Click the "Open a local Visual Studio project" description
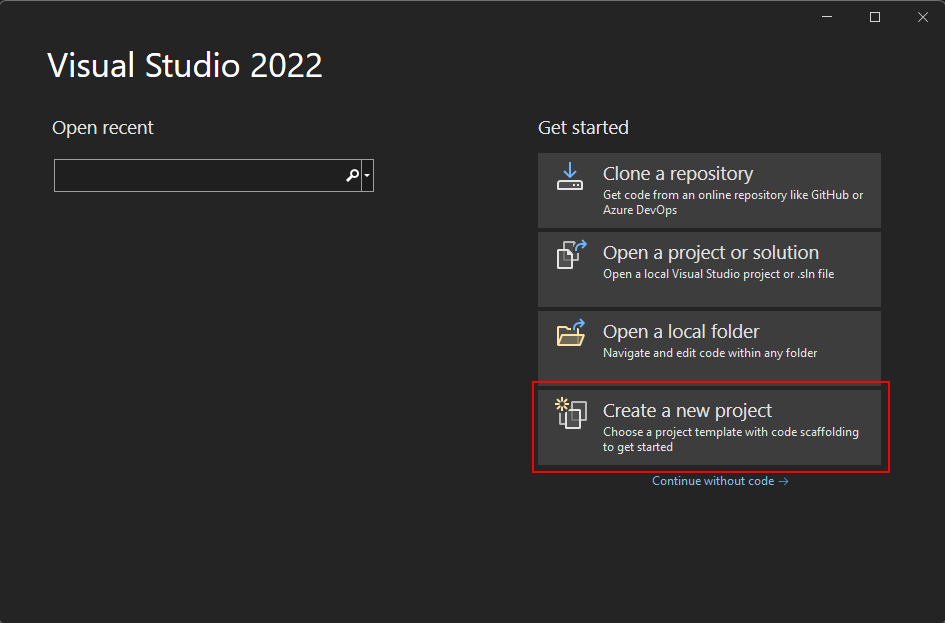This screenshot has width=945, height=623. [718, 274]
